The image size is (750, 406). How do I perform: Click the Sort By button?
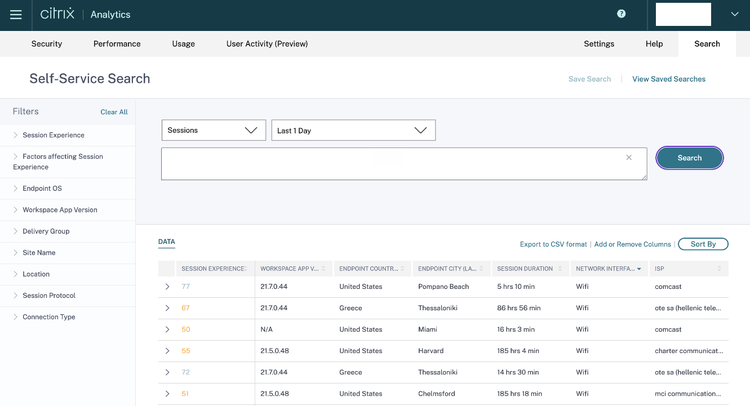703,244
